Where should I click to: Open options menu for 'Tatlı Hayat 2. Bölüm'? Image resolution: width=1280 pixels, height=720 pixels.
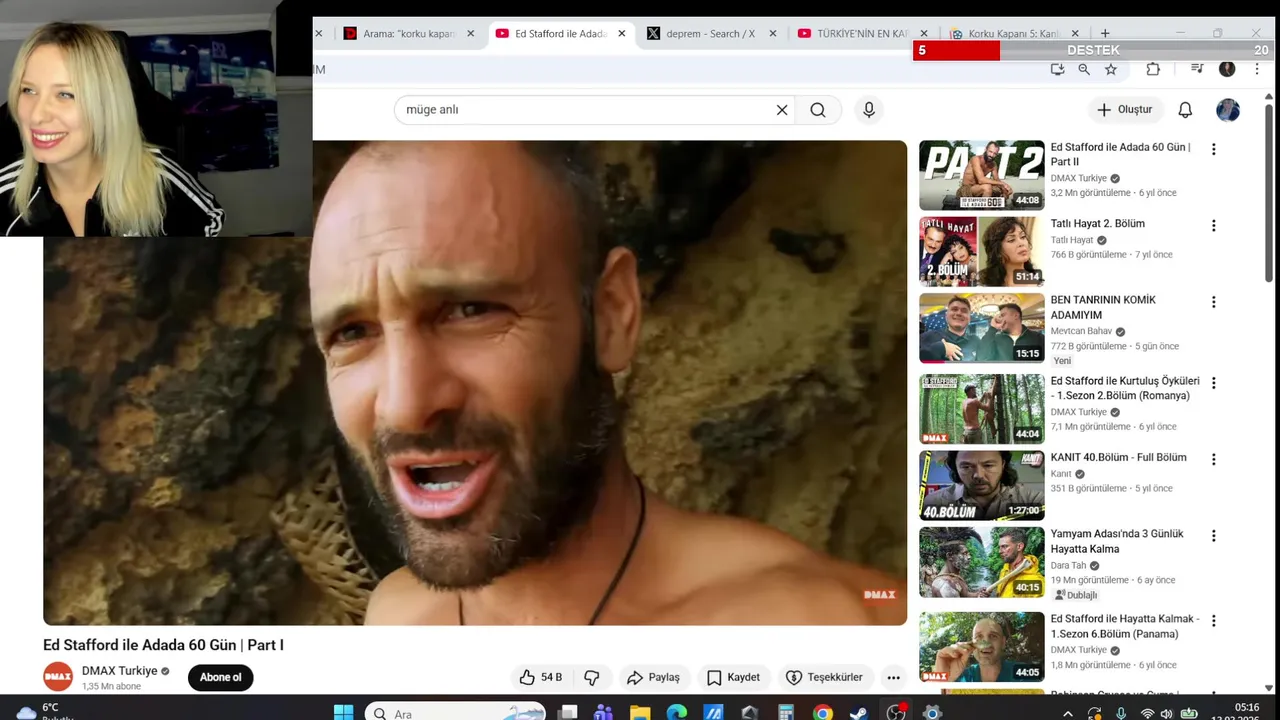click(1214, 226)
